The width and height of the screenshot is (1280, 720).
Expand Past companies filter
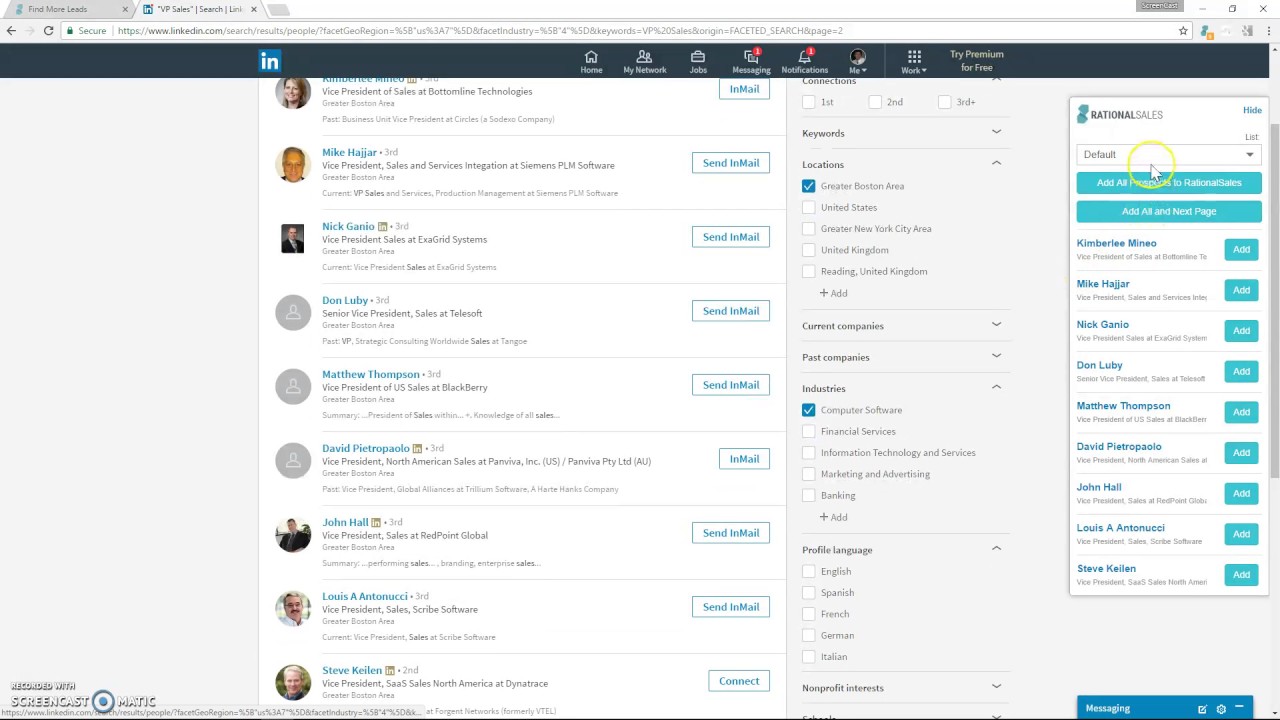pos(996,356)
